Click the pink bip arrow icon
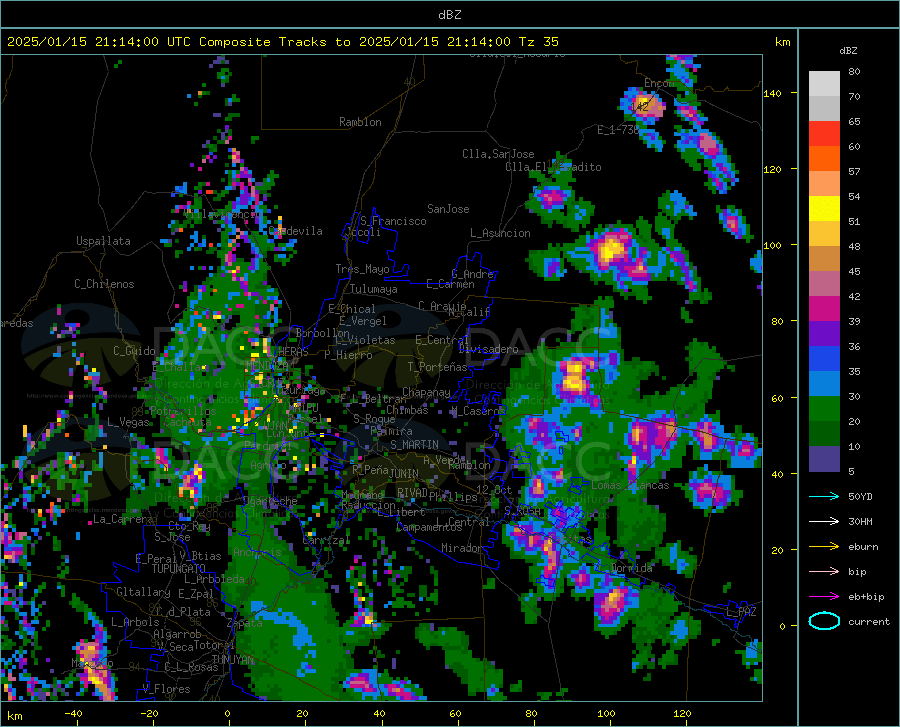 point(824,572)
